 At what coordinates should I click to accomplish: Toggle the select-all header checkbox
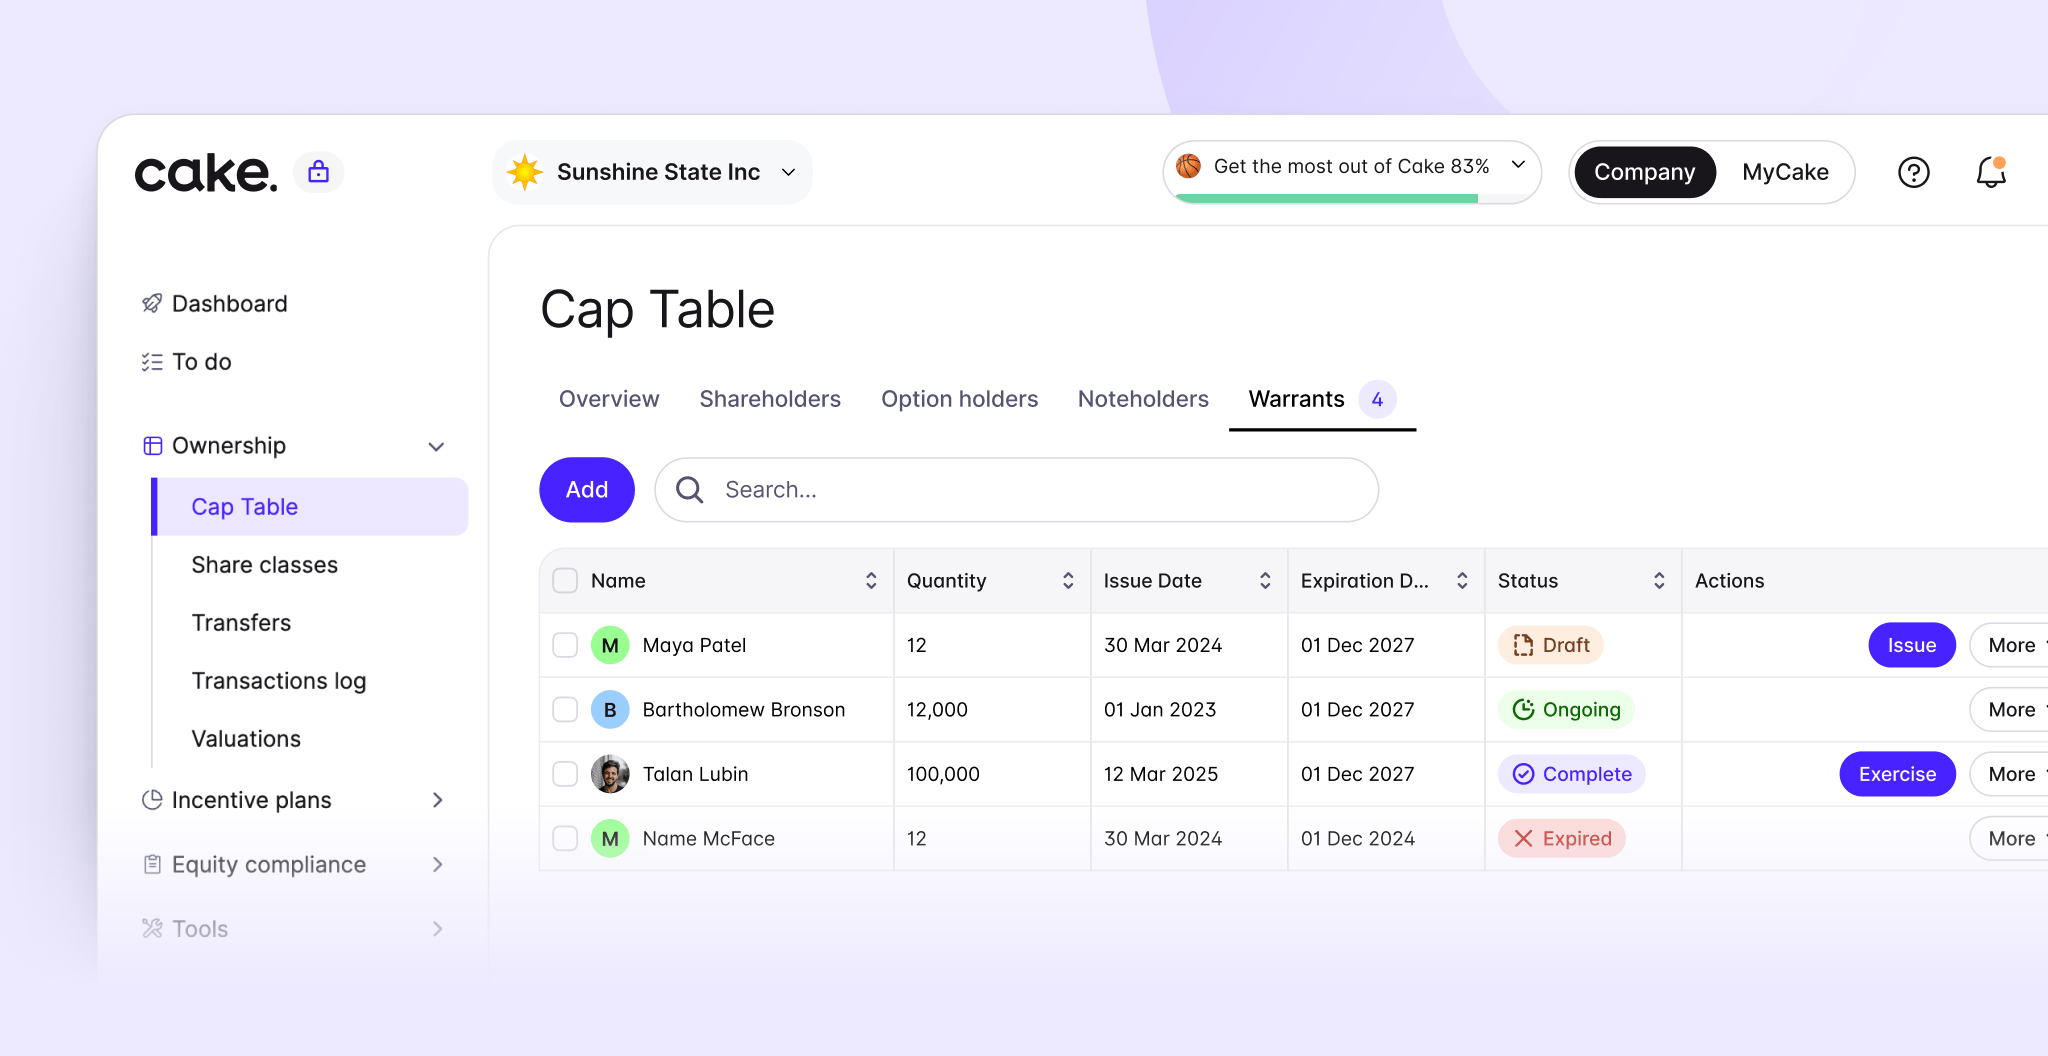565,581
